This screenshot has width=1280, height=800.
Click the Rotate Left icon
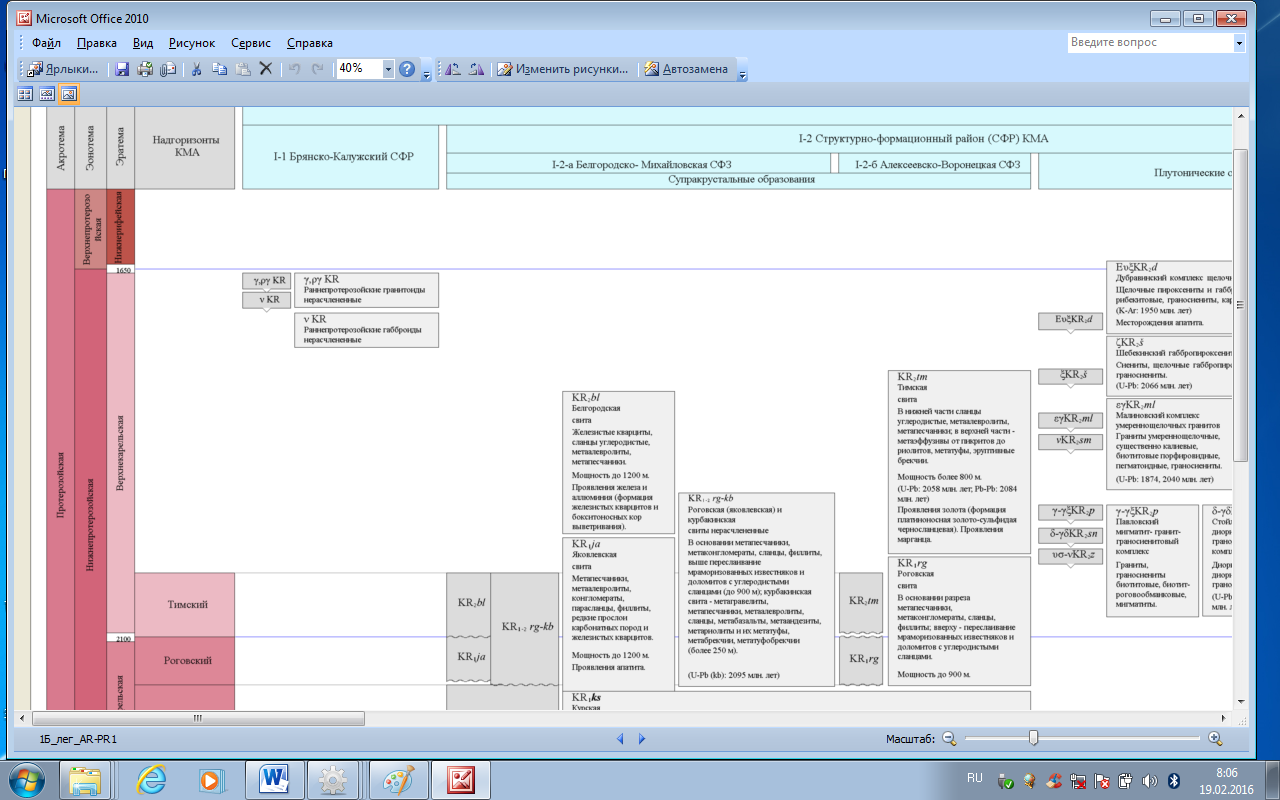pyautogui.click(x=453, y=69)
